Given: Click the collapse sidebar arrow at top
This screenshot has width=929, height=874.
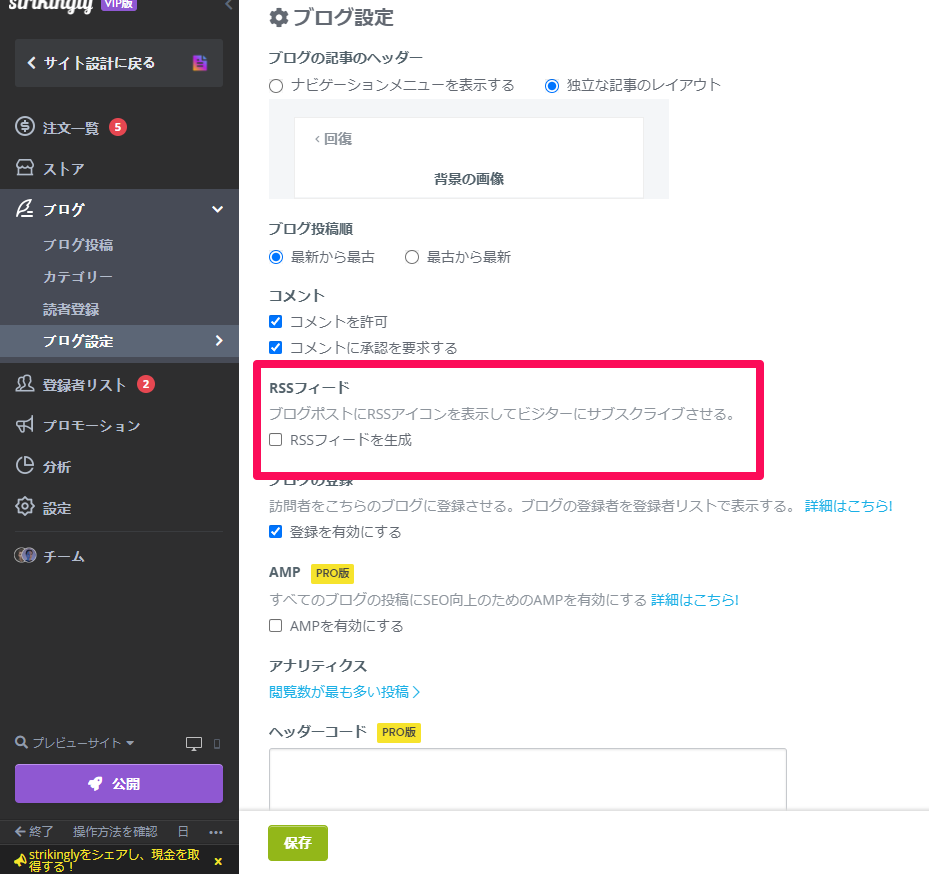Looking at the screenshot, I should pos(229,5).
